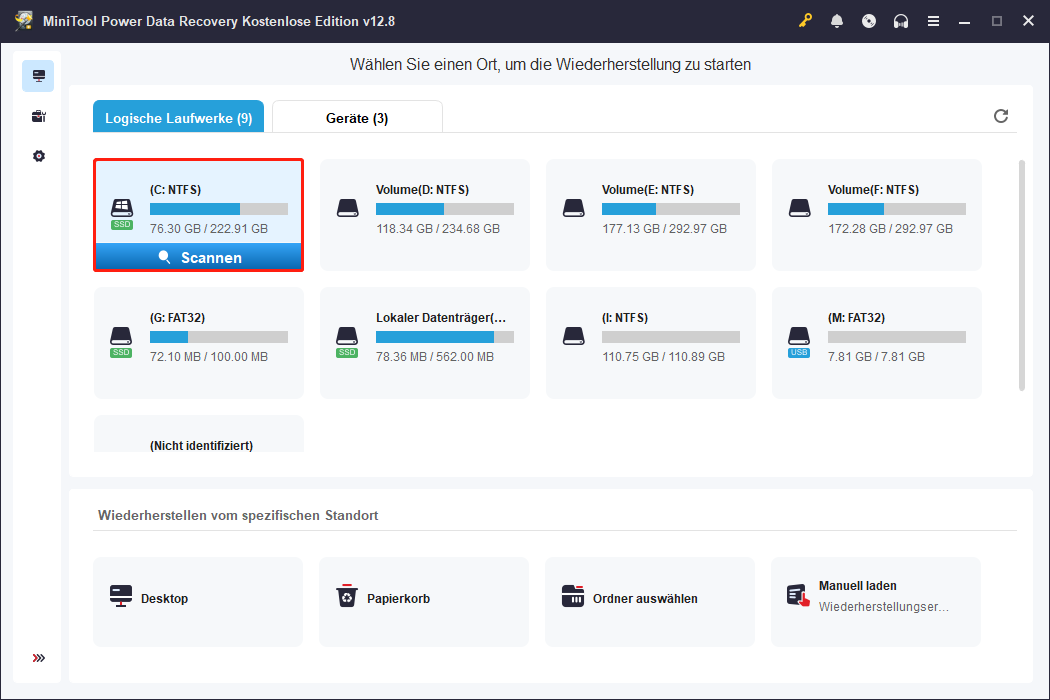
Task: Open the hamburger menu in the title bar
Action: pos(933,20)
